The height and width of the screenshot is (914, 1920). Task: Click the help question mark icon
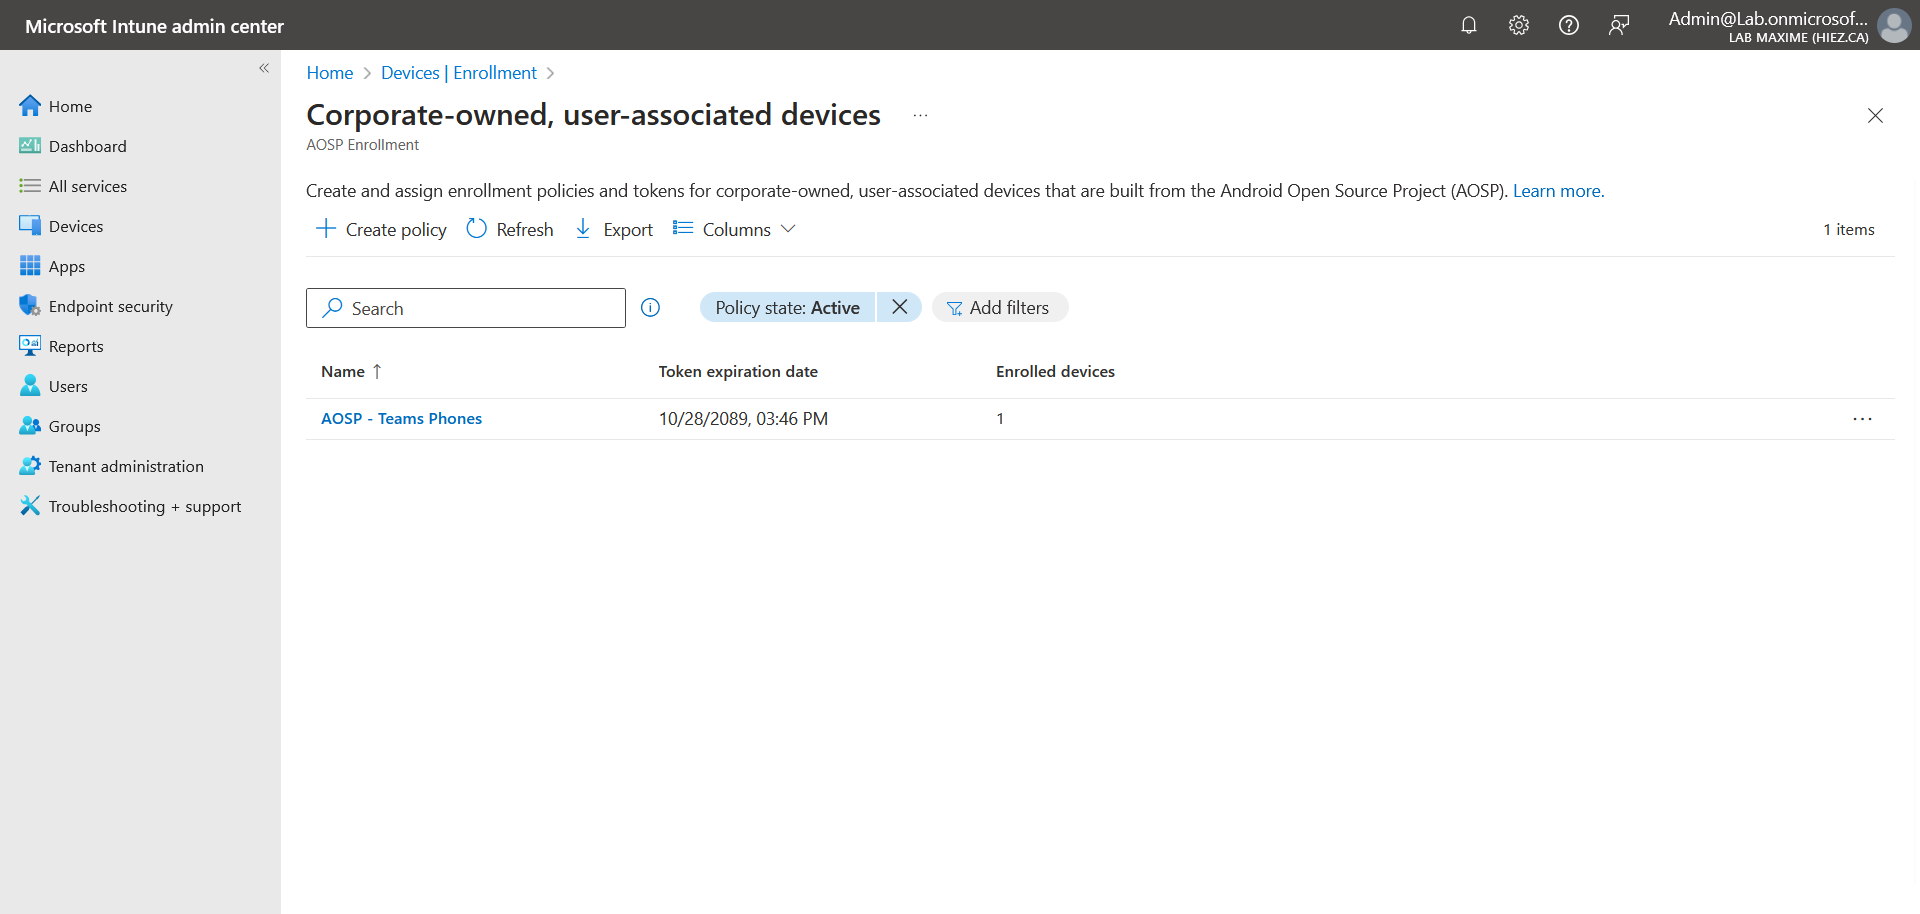tap(1568, 25)
